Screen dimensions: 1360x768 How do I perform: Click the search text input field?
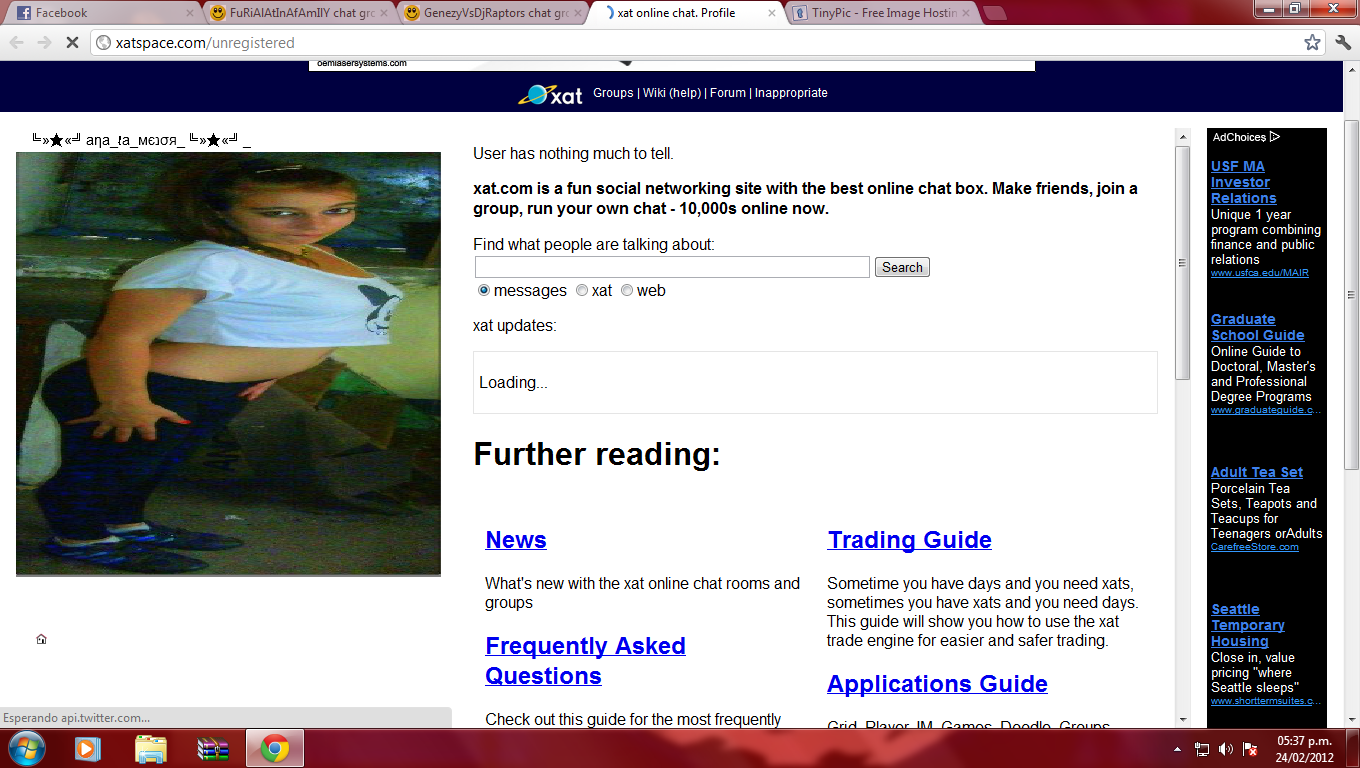click(672, 267)
